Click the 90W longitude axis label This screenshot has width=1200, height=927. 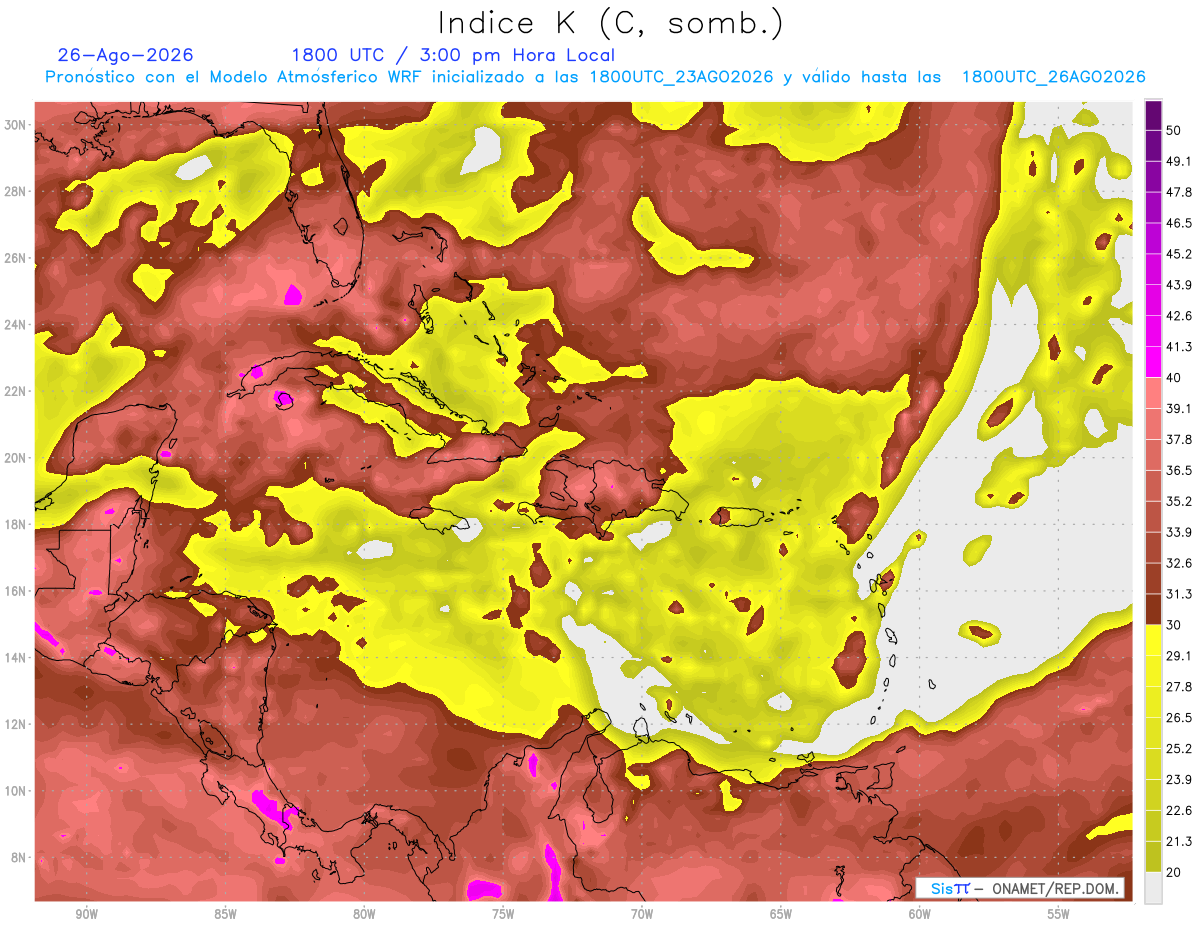tap(87, 914)
